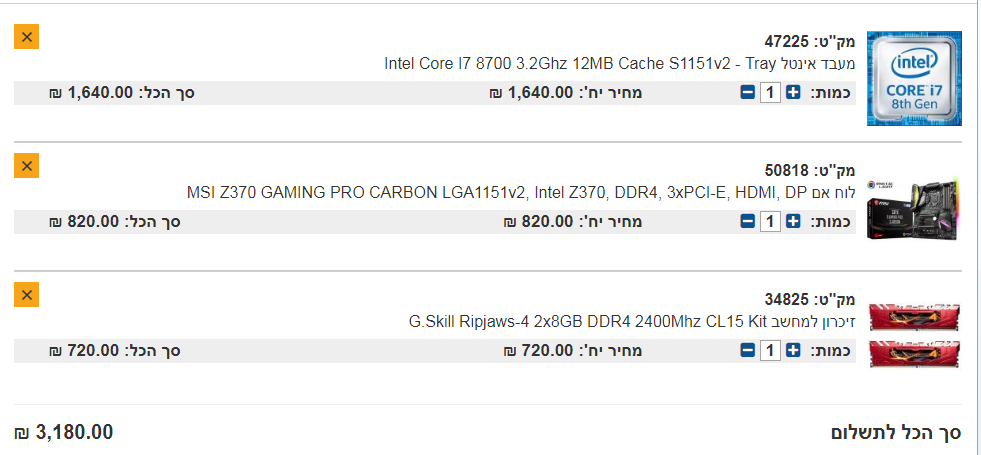Decrease quantity of G.Skill Ripjaws memory

tap(747, 351)
